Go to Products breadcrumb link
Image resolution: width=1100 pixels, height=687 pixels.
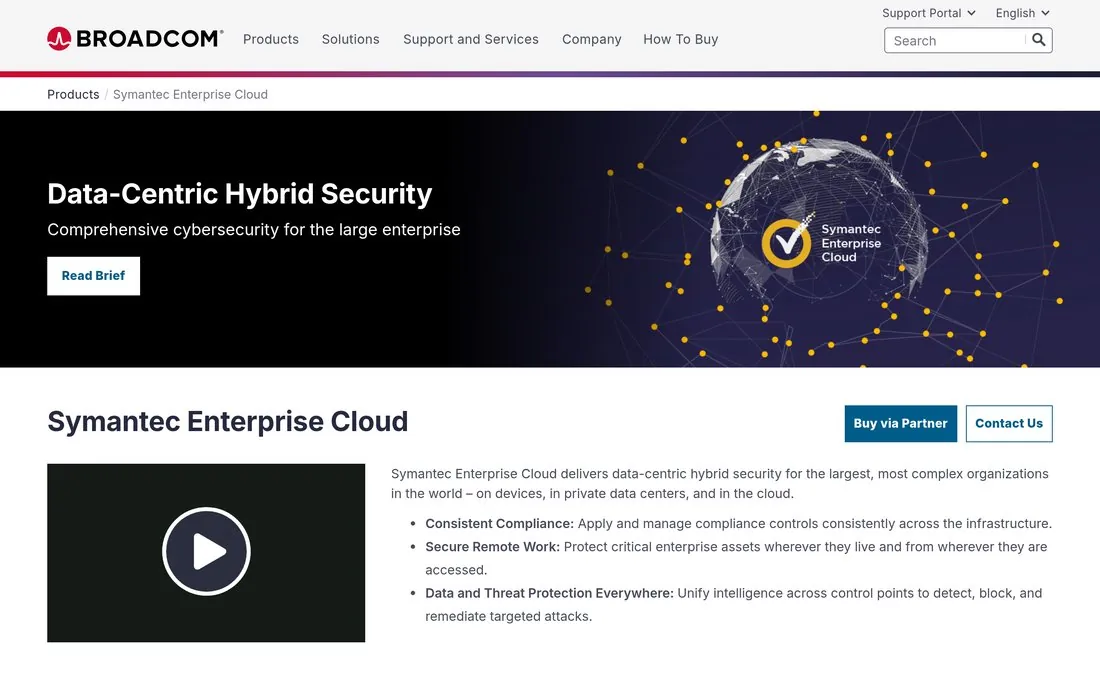point(73,94)
